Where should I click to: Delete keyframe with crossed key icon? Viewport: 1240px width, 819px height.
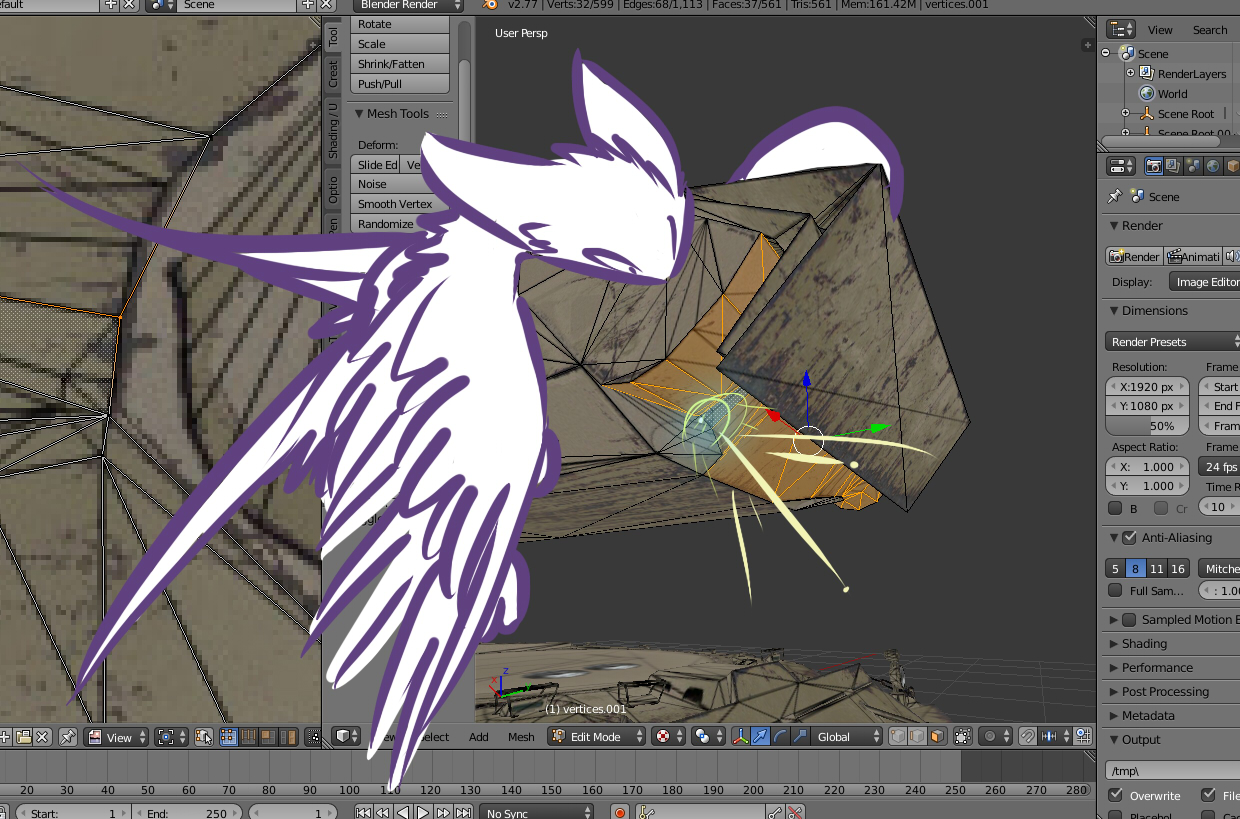[x=795, y=813]
